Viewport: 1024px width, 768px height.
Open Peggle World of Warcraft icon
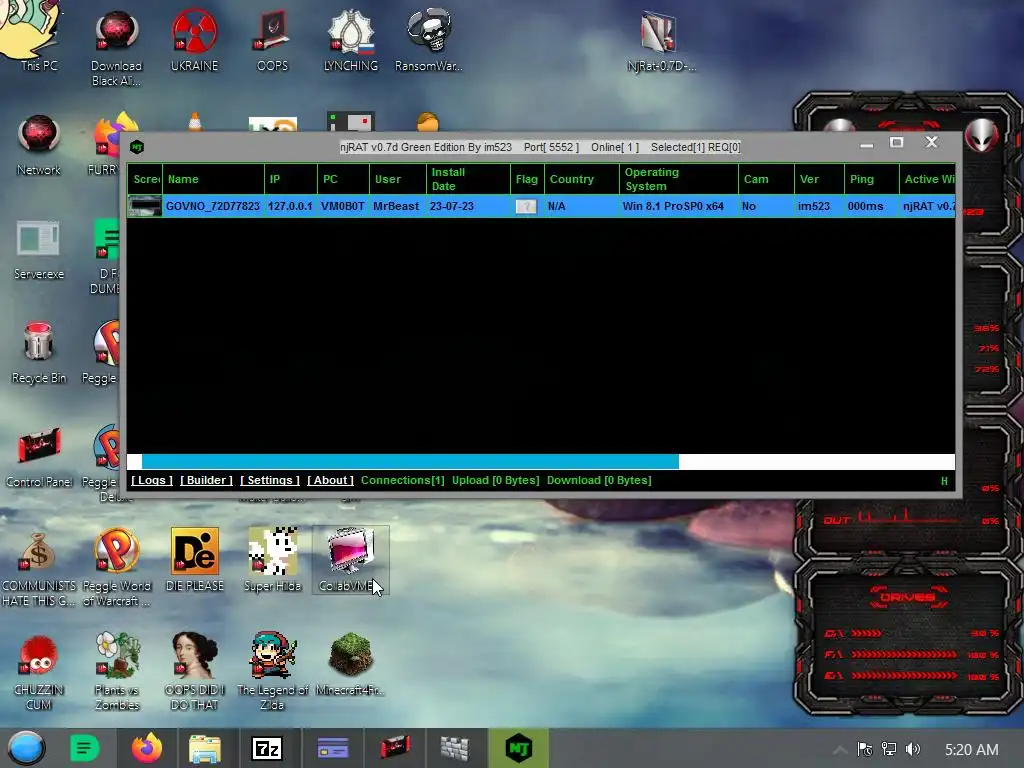(x=116, y=568)
